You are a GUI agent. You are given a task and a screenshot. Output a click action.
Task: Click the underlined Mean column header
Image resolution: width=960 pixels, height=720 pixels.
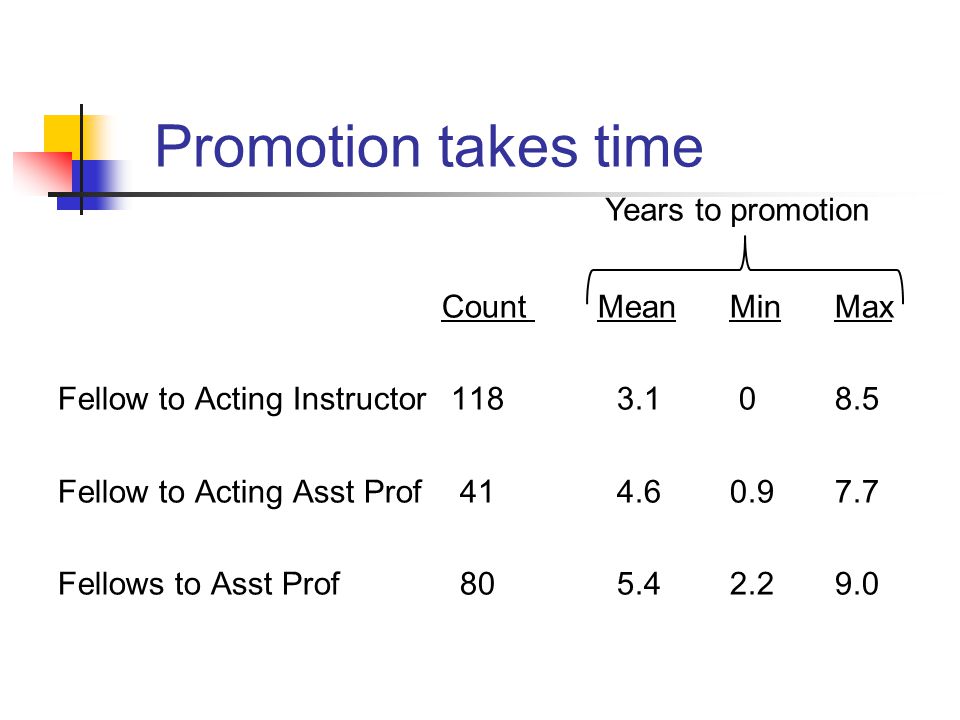click(x=636, y=307)
